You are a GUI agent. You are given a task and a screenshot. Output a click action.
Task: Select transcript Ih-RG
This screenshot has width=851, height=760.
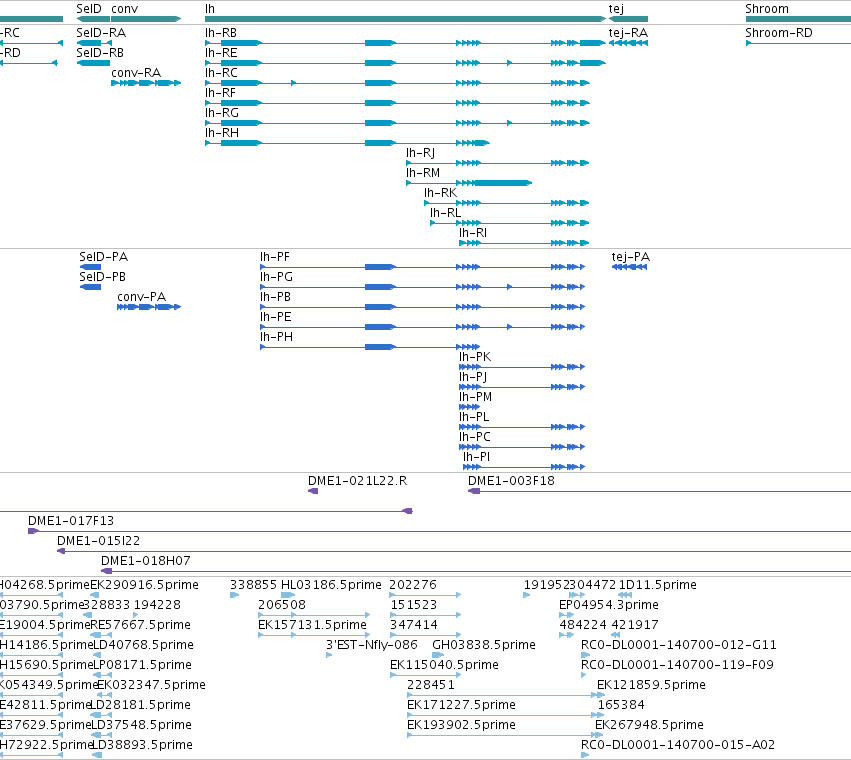[x=397, y=123]
